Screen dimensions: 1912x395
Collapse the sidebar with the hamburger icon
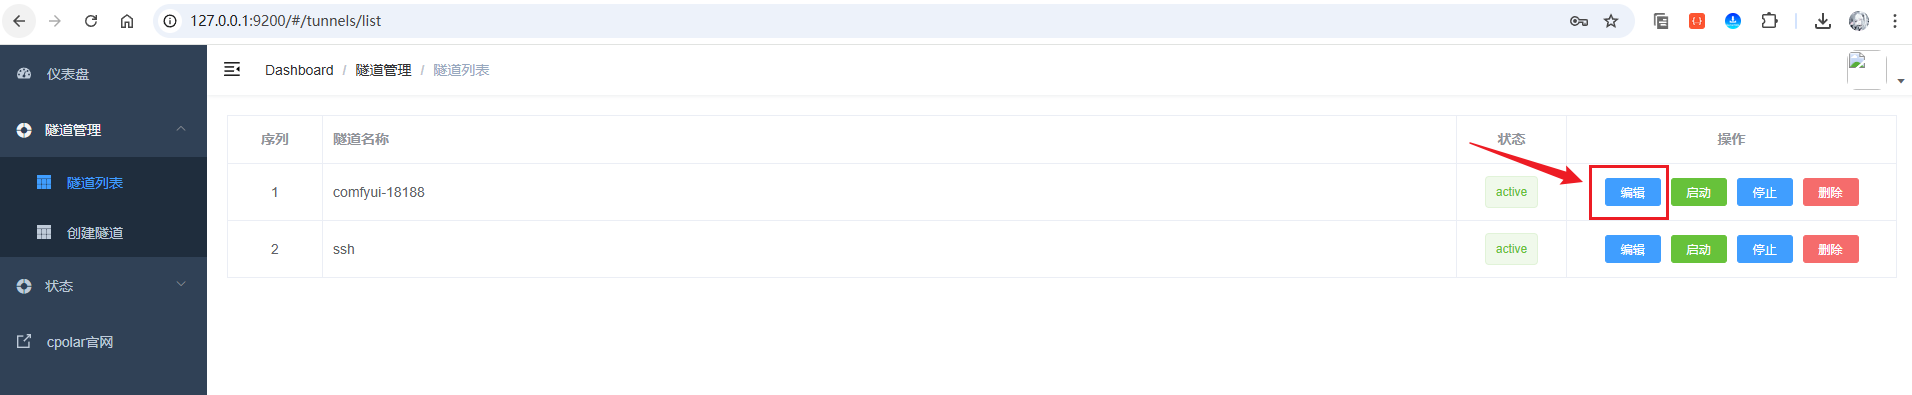tap(232, 69)
